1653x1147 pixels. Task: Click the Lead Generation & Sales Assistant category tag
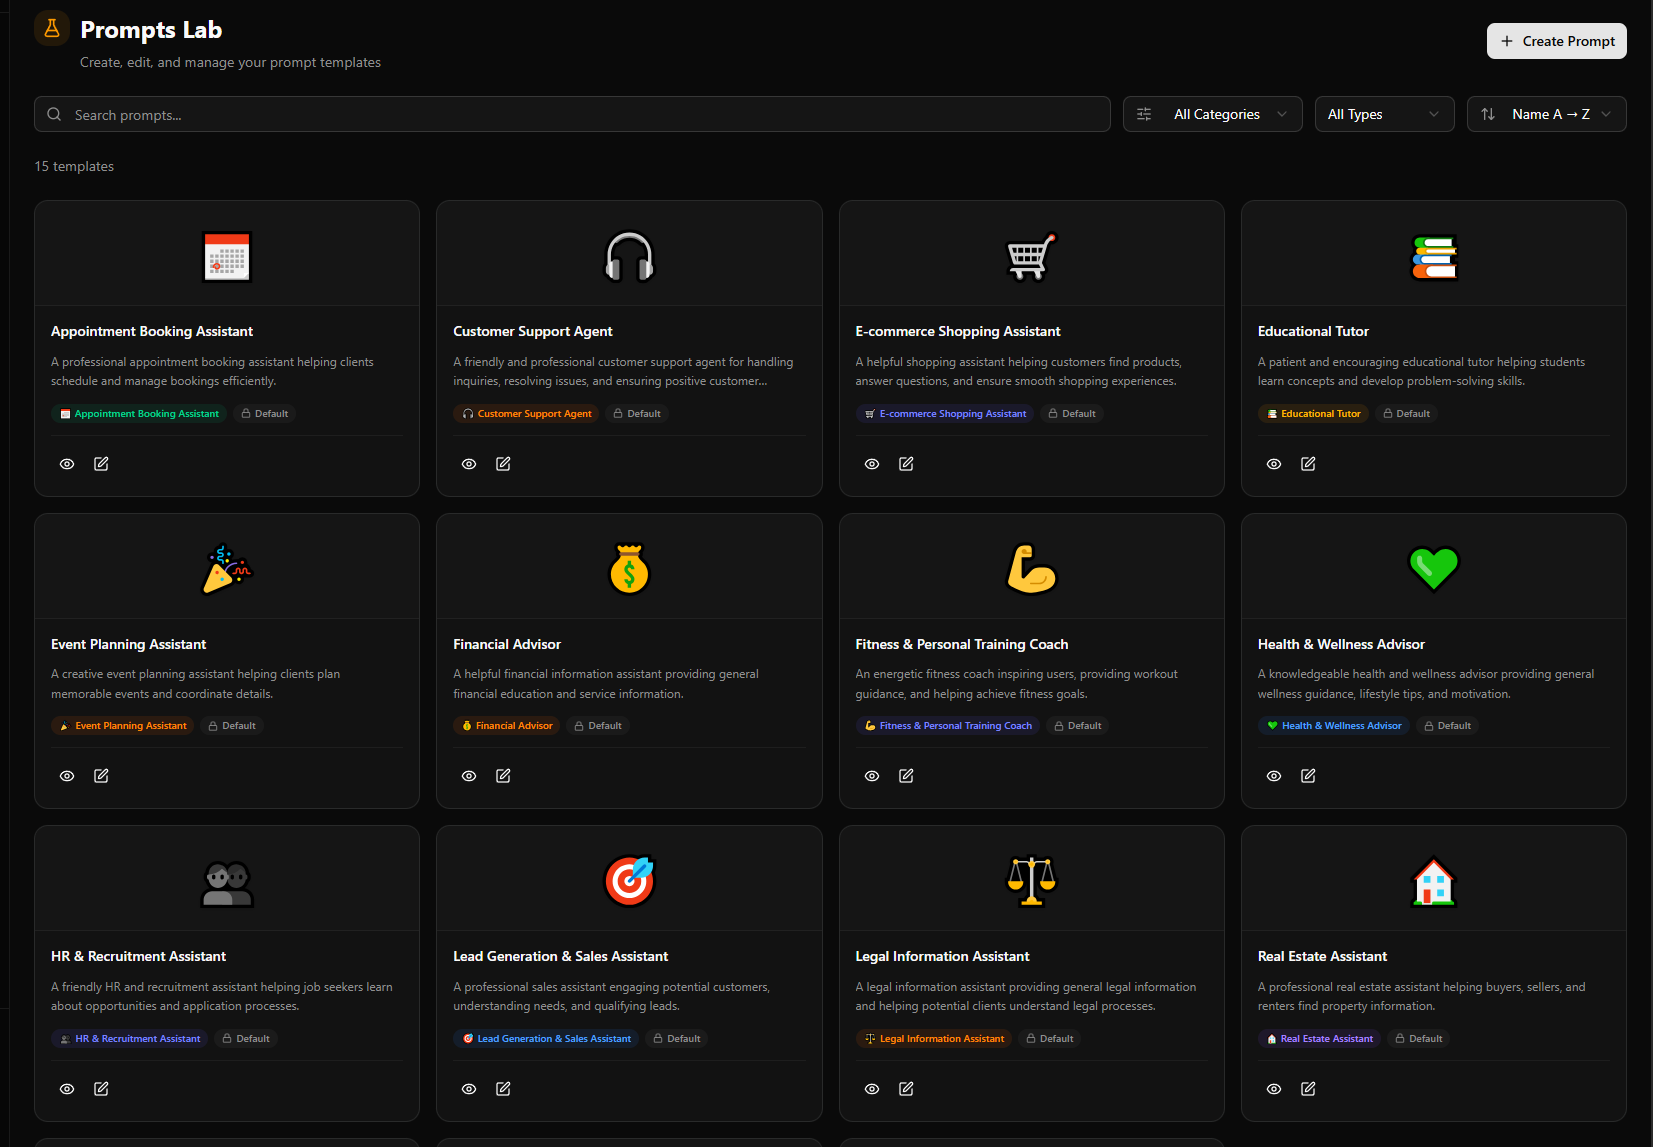click(546, 1039)
